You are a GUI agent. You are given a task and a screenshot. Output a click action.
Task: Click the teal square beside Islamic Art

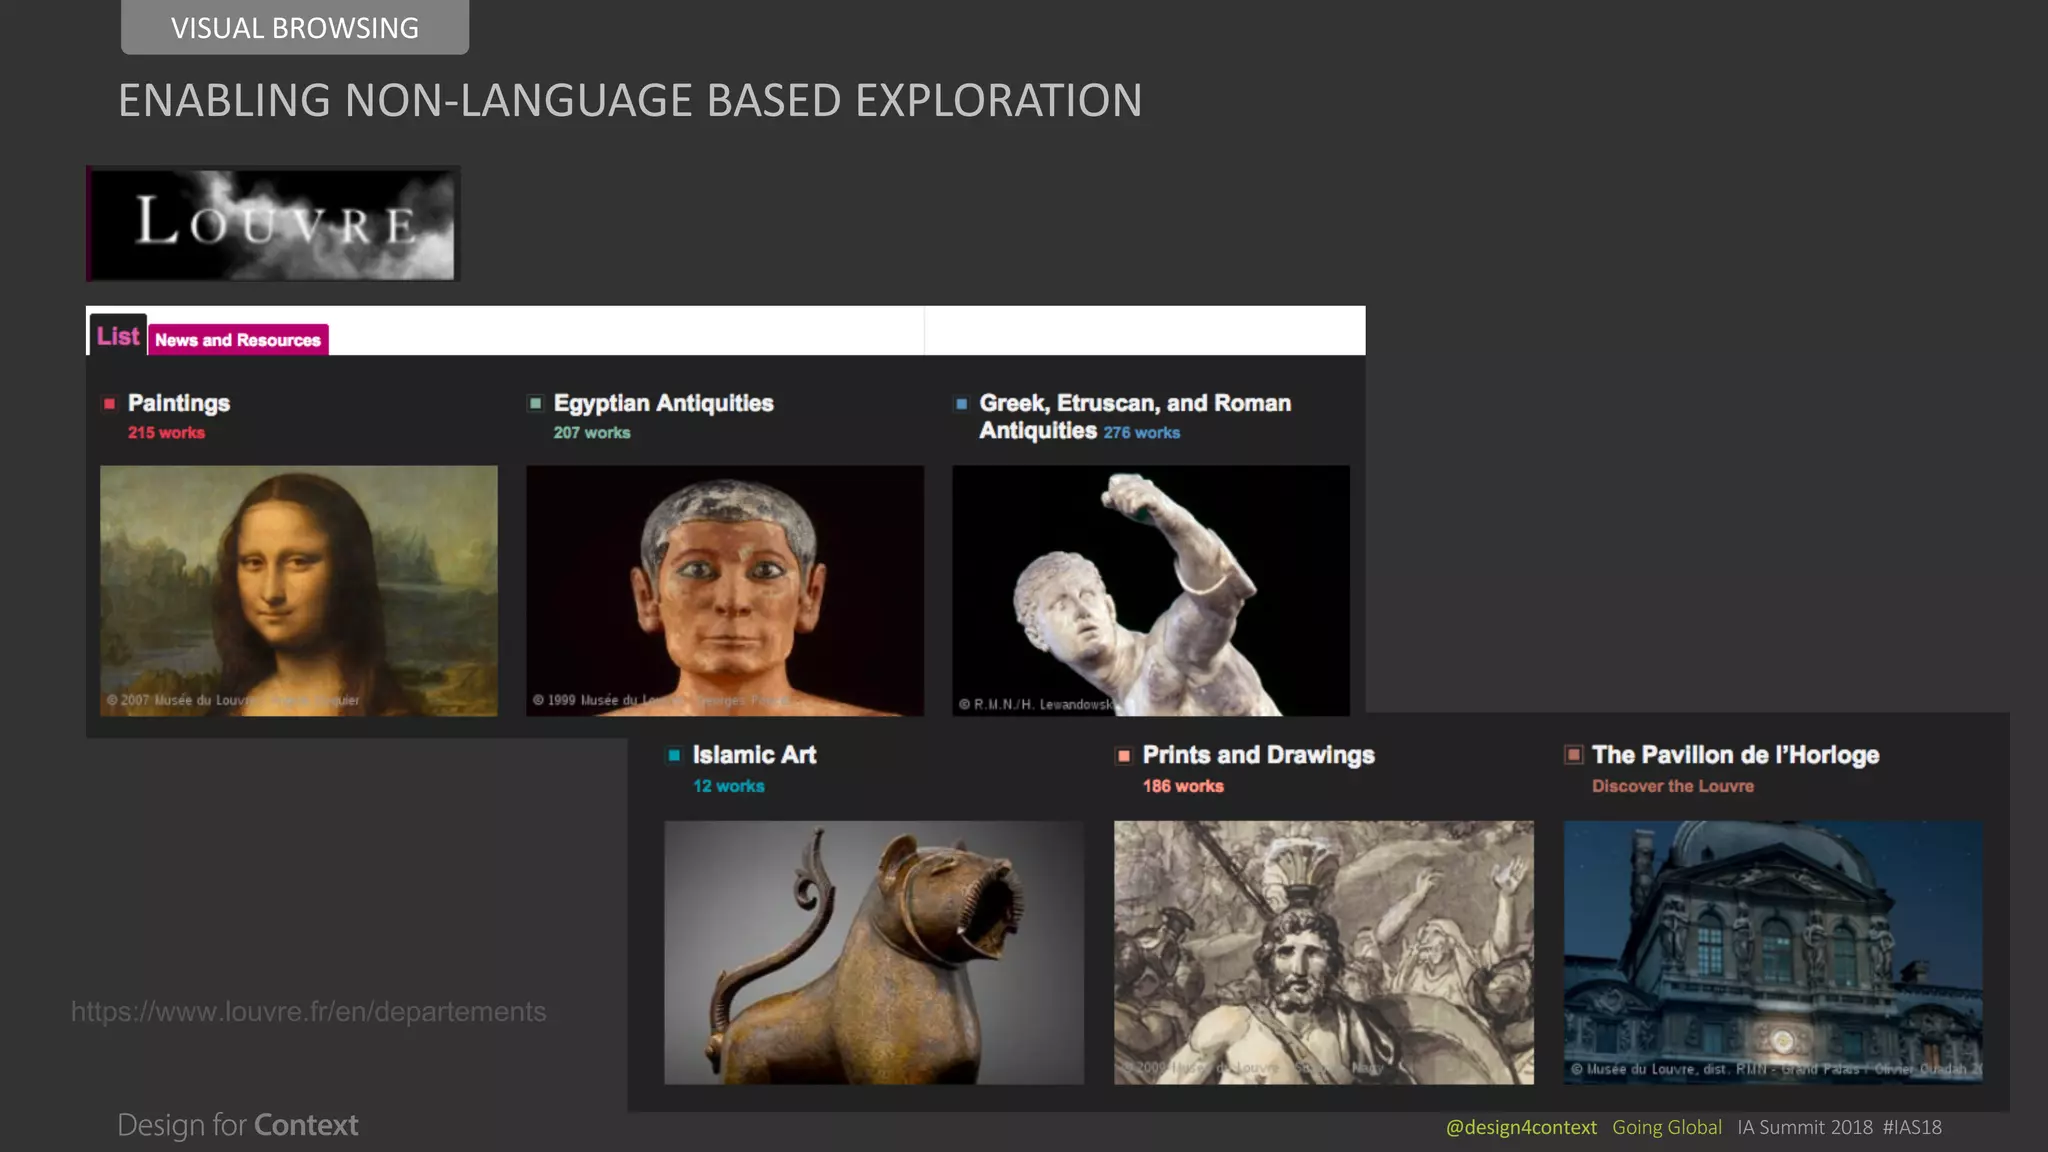674,755
